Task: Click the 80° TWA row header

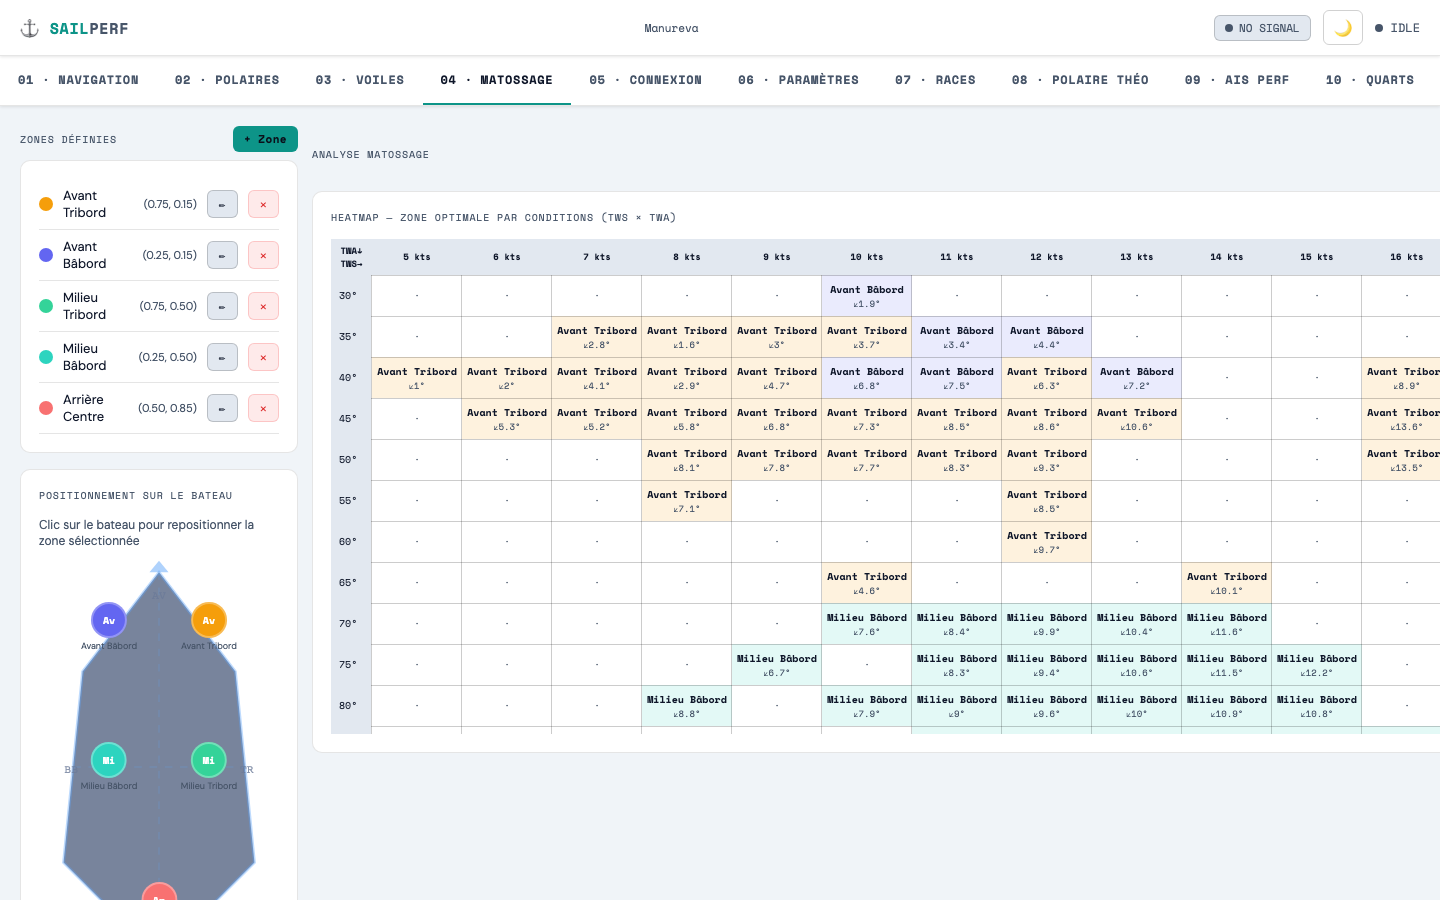Action: [x=351, y=706]
